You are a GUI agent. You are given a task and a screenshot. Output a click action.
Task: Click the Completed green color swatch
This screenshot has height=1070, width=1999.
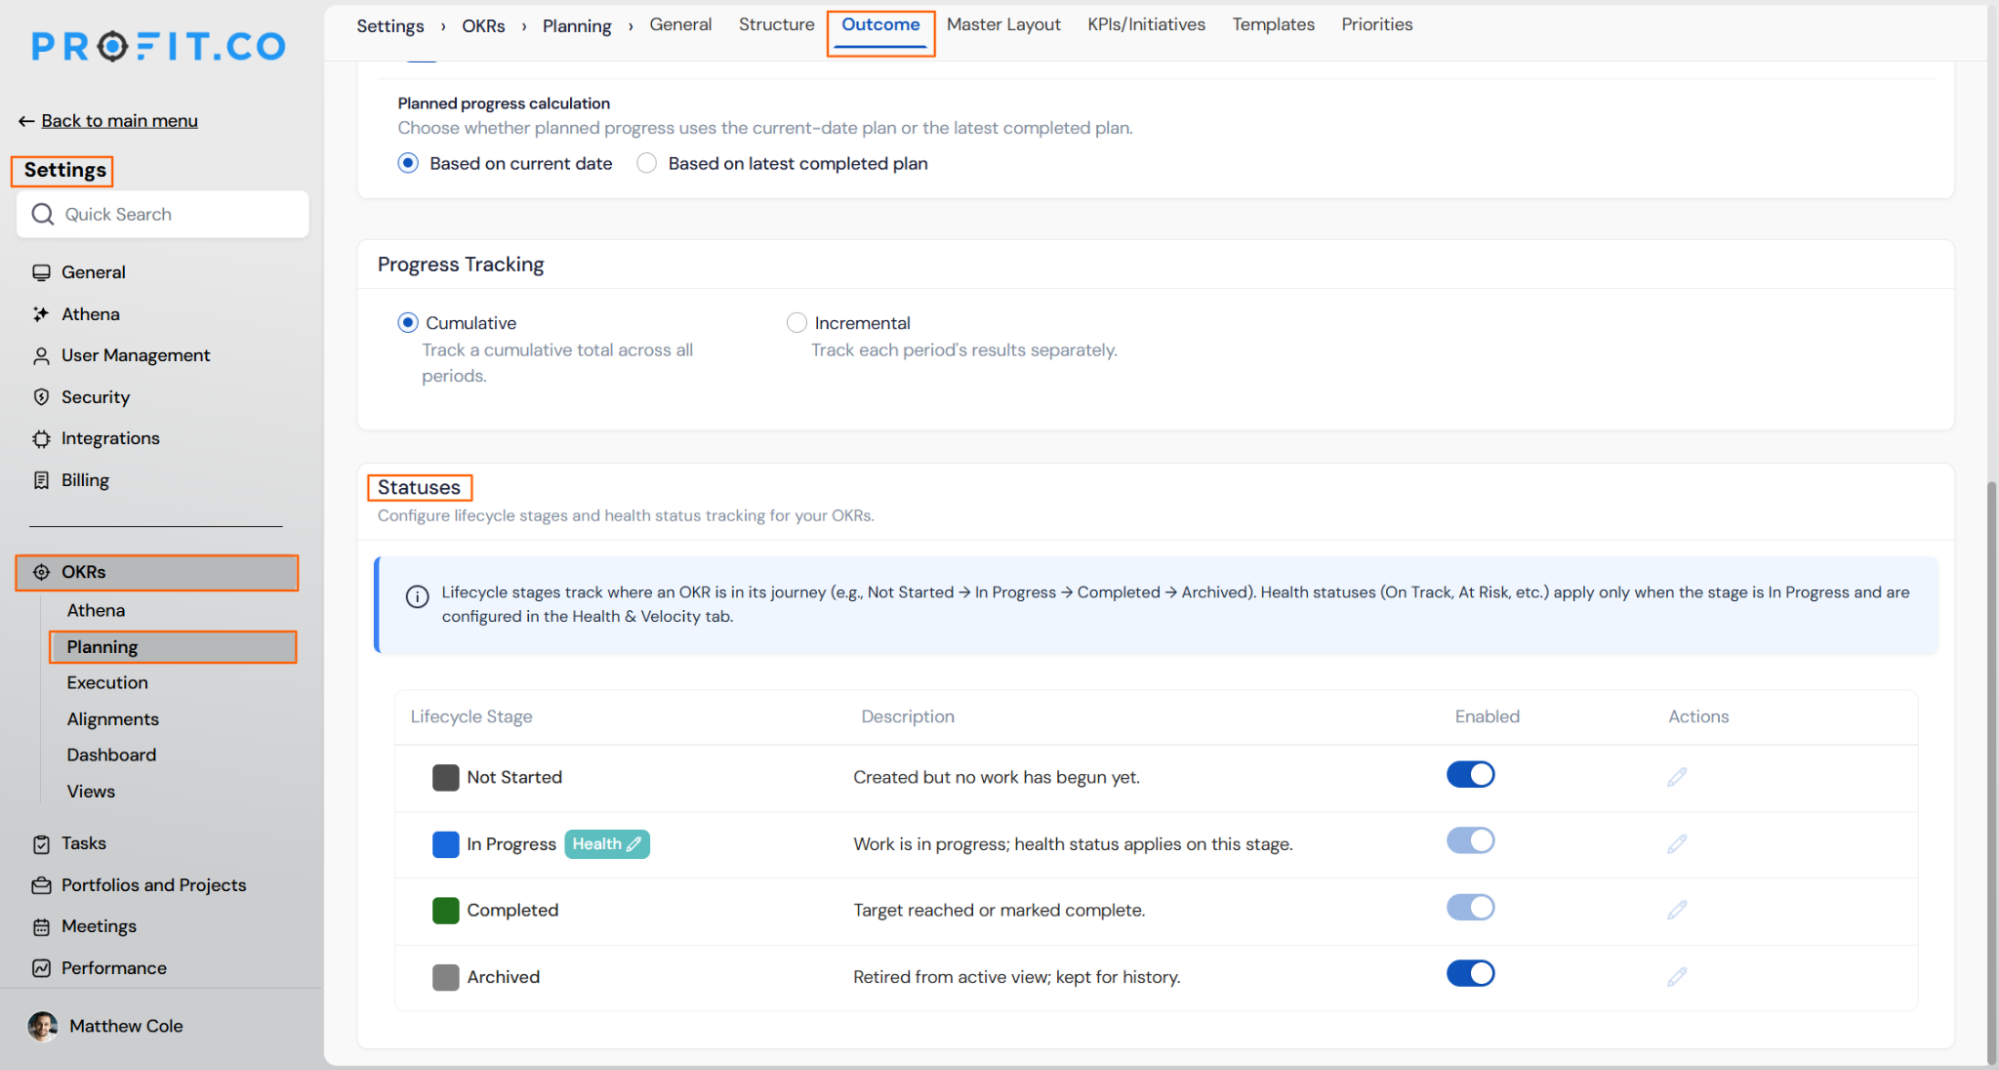446,911
